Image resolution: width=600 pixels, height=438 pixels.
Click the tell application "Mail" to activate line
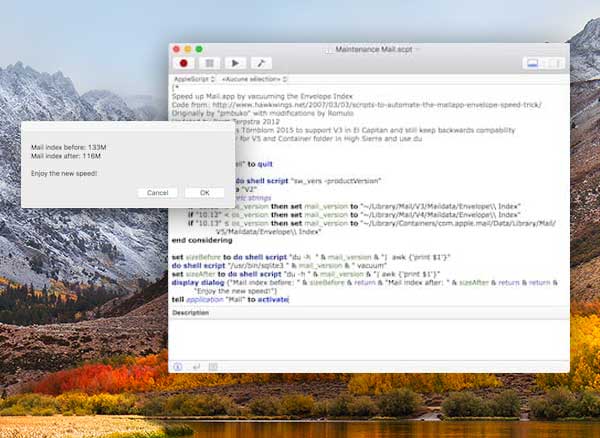(230, 300)
